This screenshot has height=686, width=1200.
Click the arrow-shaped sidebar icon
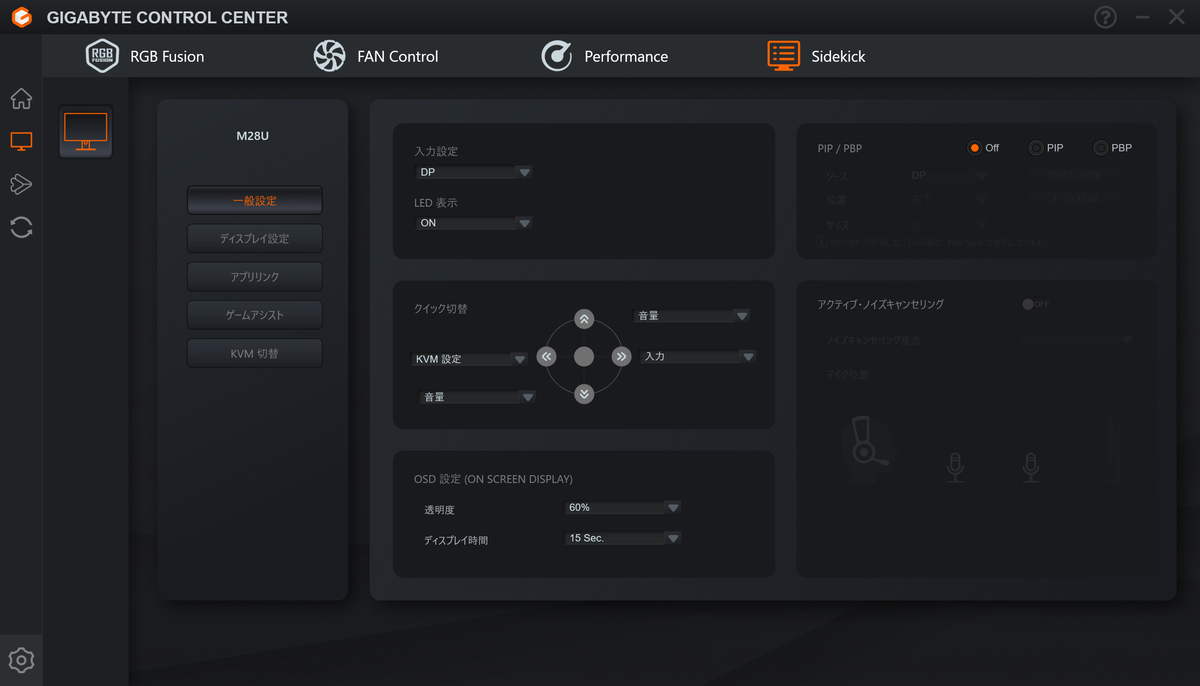(x=21, y=184)
